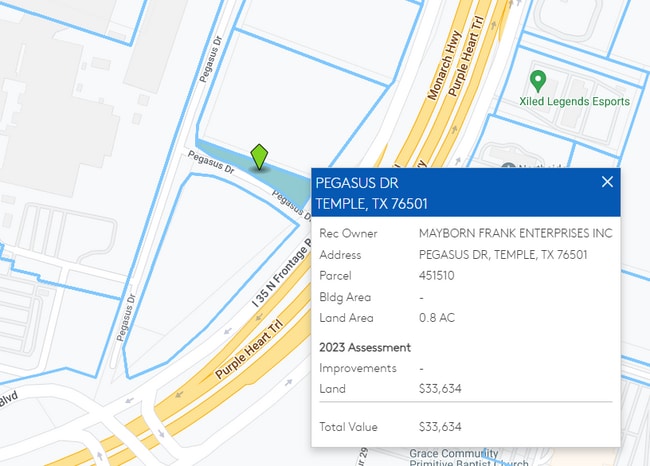Viewport: 650px width, 466px height.
Task: Click the Total Value amount
Action: coord(440,426)
